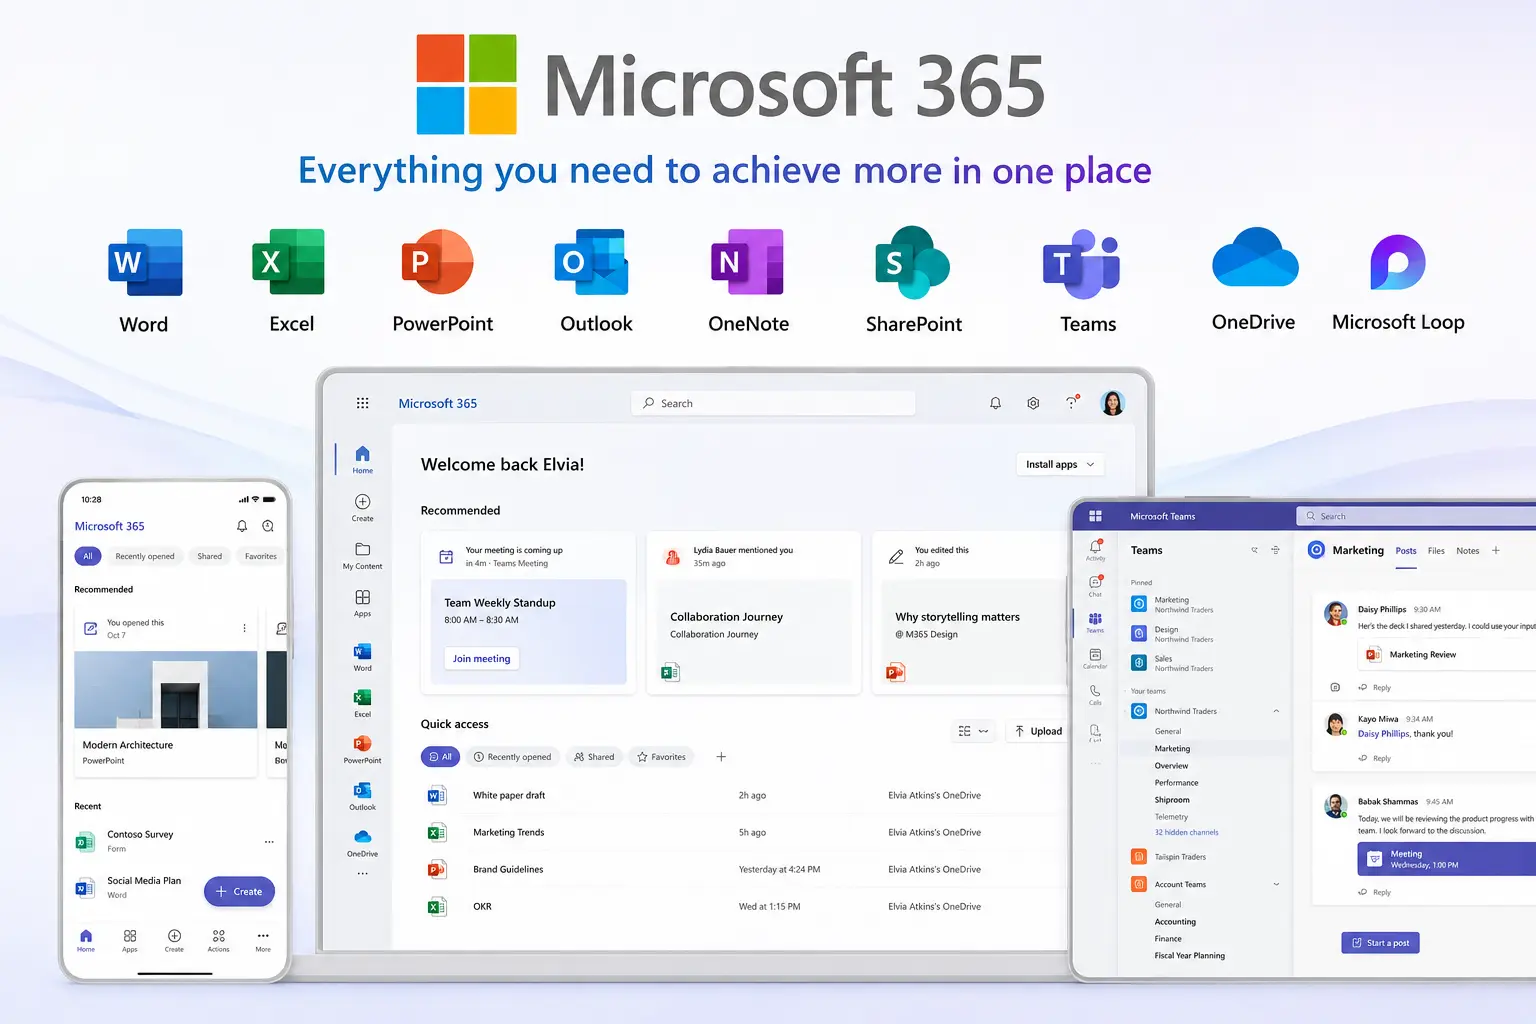This screenshot has height=1024, width=1536.
Task: Click the PowerPoint app icon in banner
Action: (437, 262)
